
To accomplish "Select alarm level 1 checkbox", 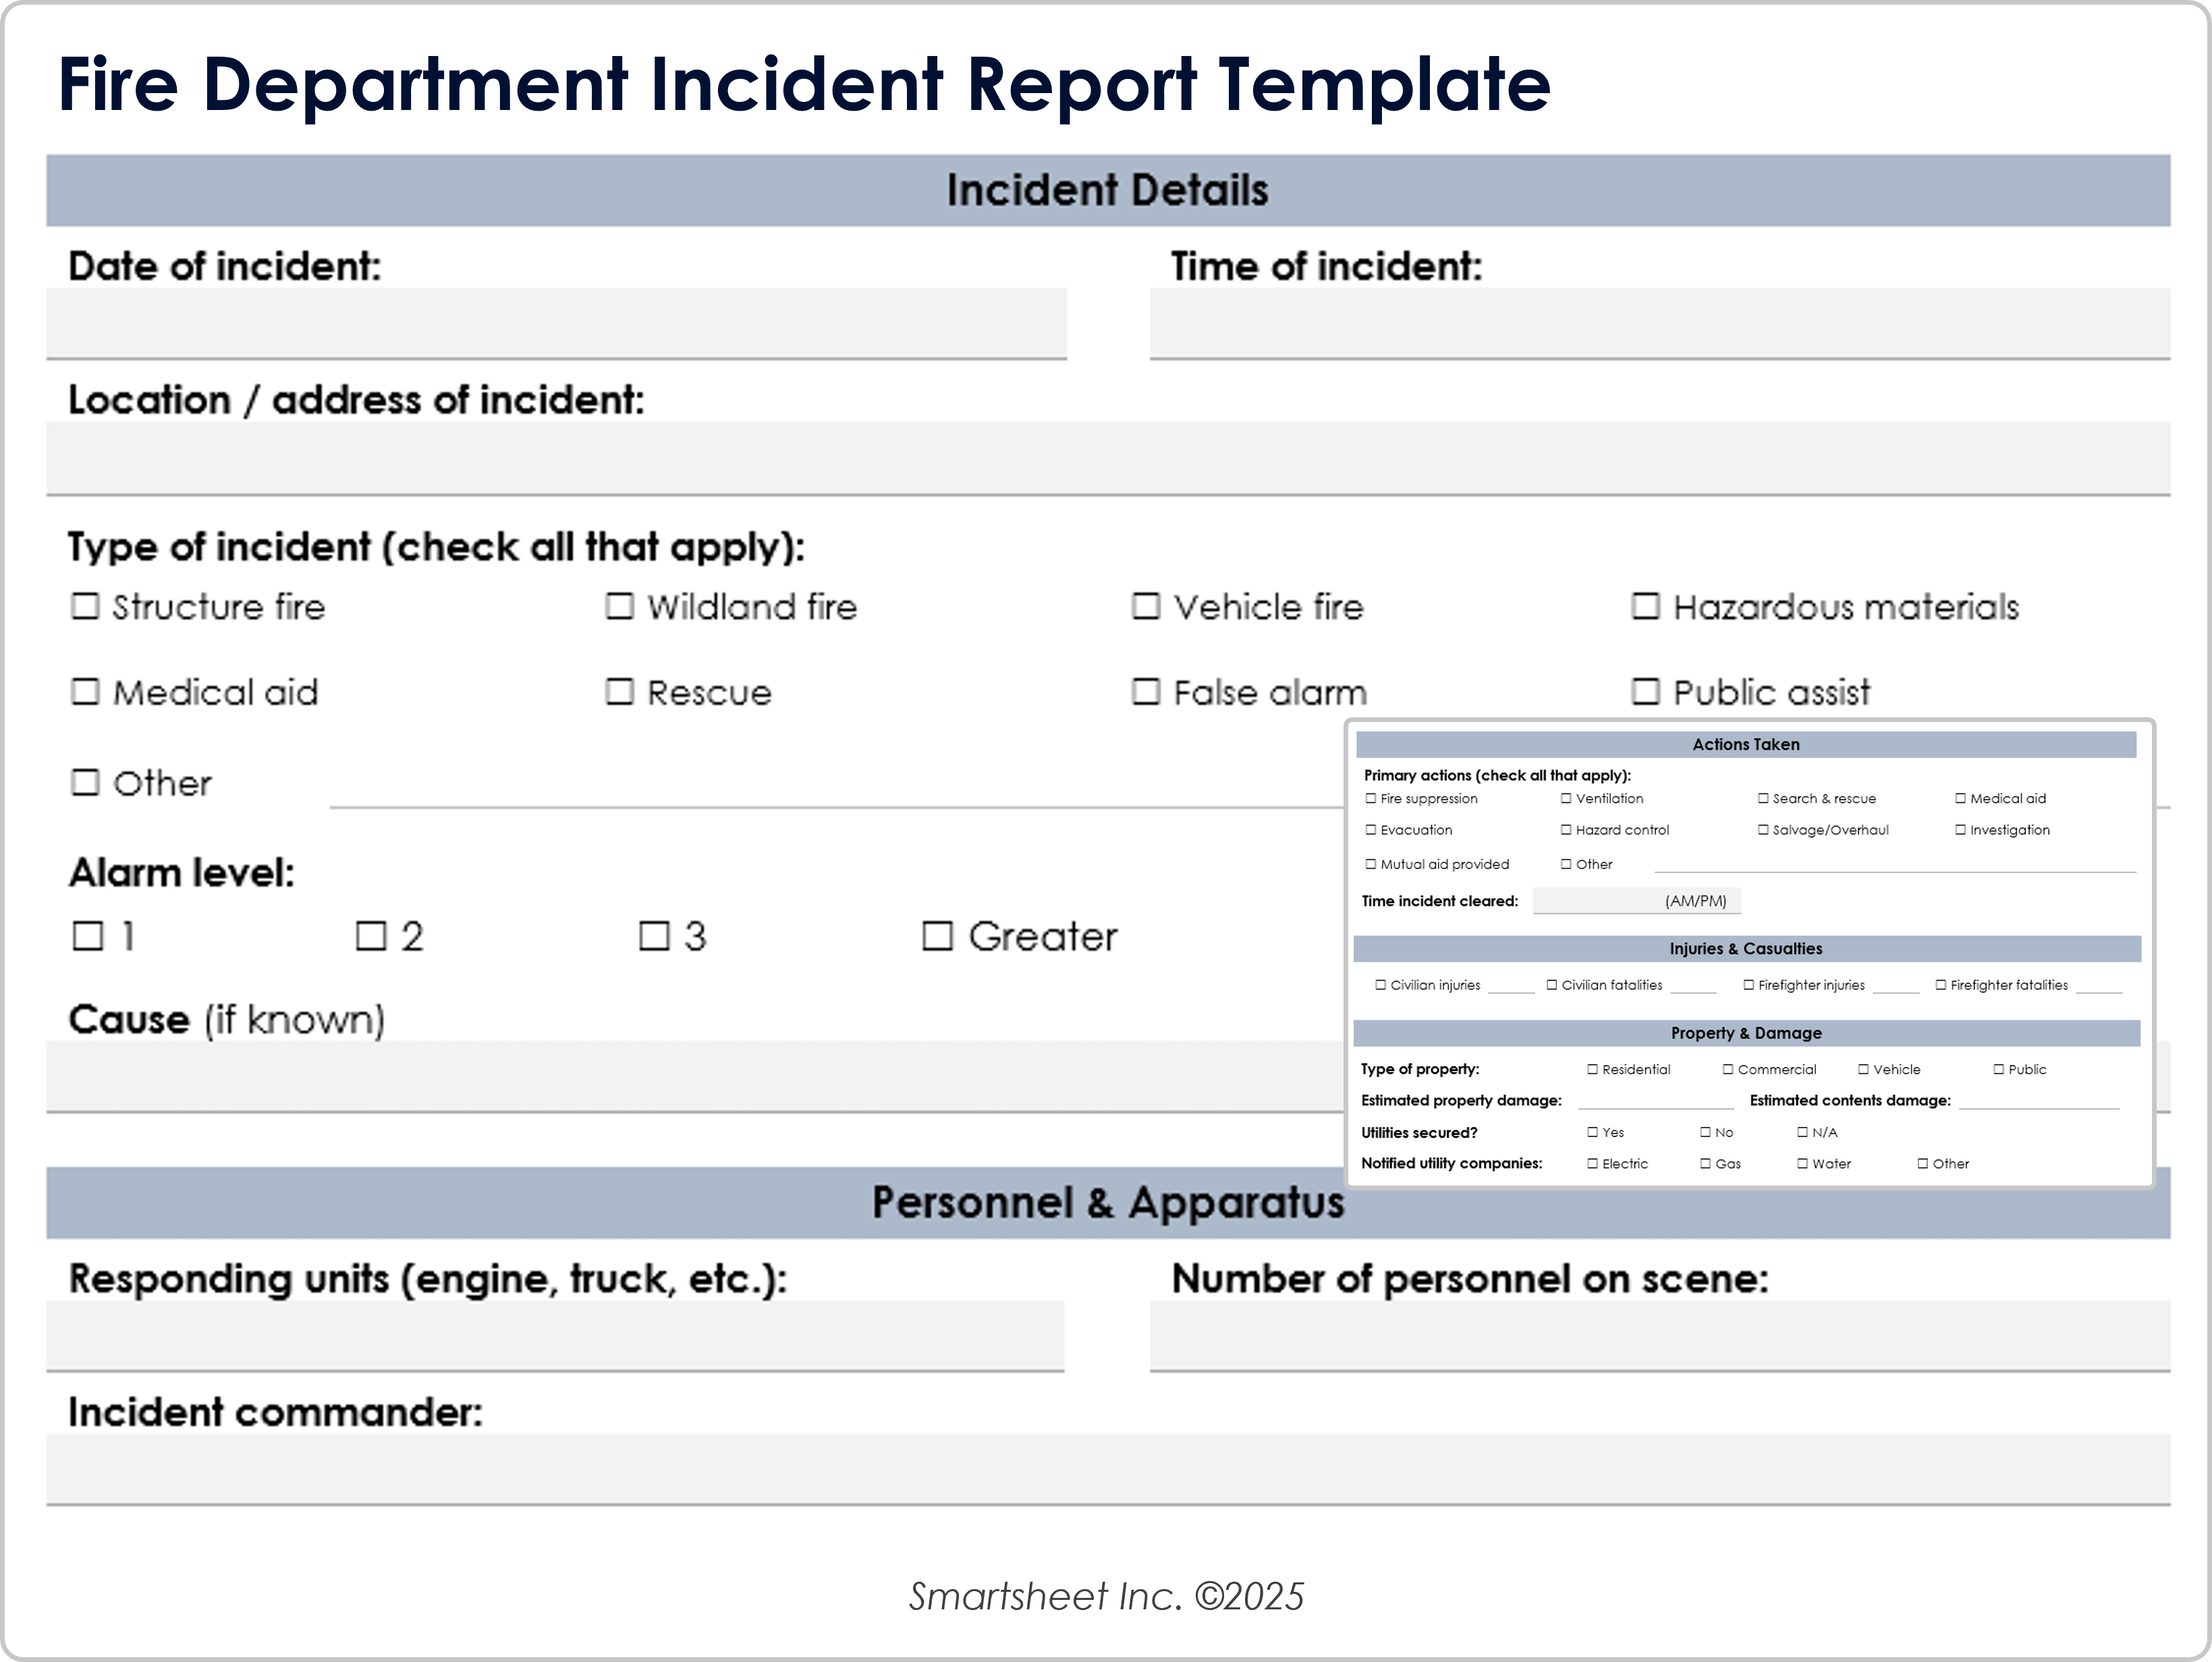I will click(x=88, y=936).
